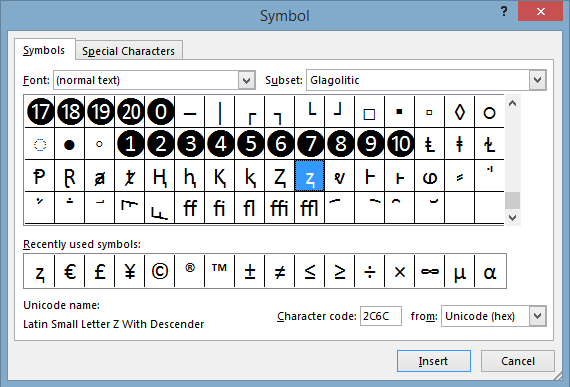Select the capital P with stroke symbol

click(x=40, y=176)
